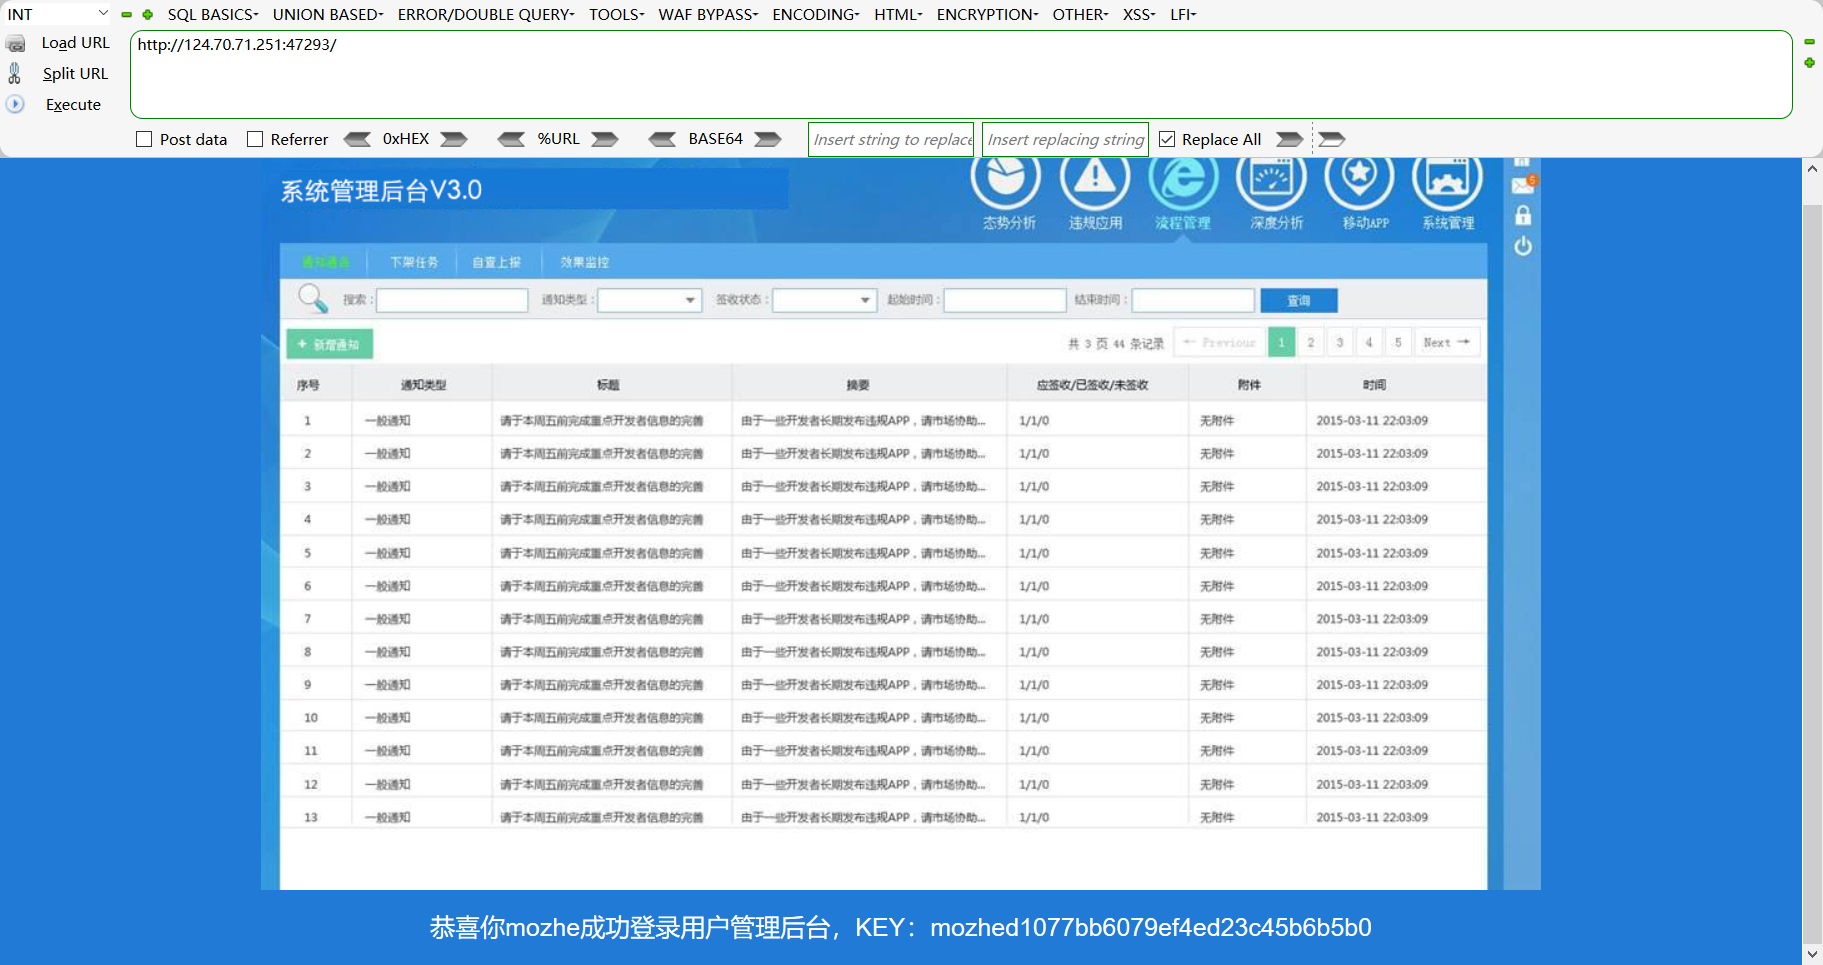This screenshot has height=965, width=1823.
Task: Click inside the URL text area
Action: pyautogui.click(x=961, y=75)
